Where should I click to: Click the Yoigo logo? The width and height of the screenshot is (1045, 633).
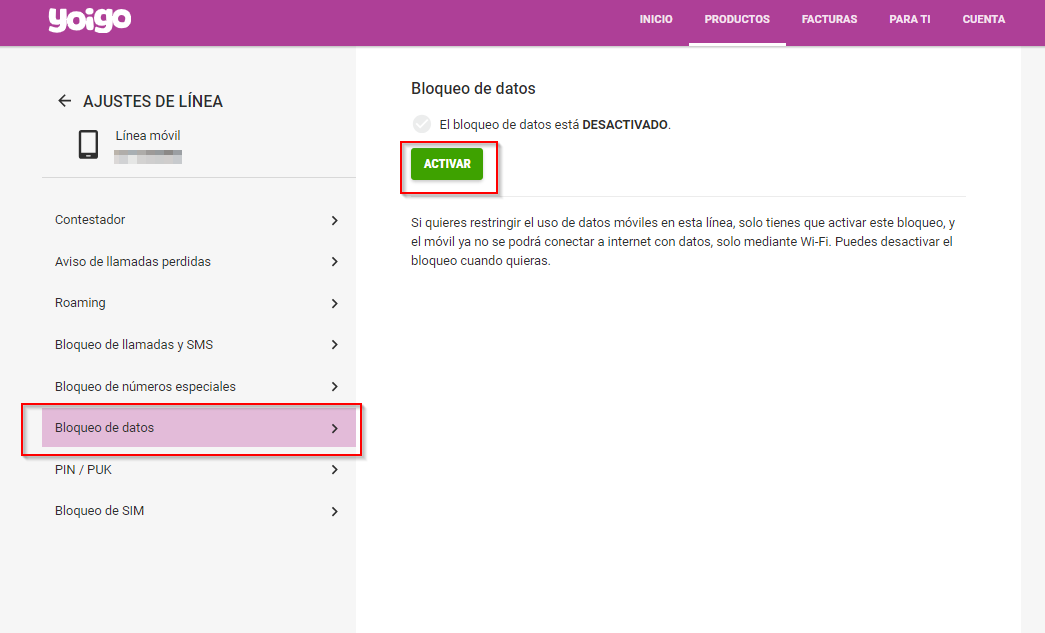[90, 20]
